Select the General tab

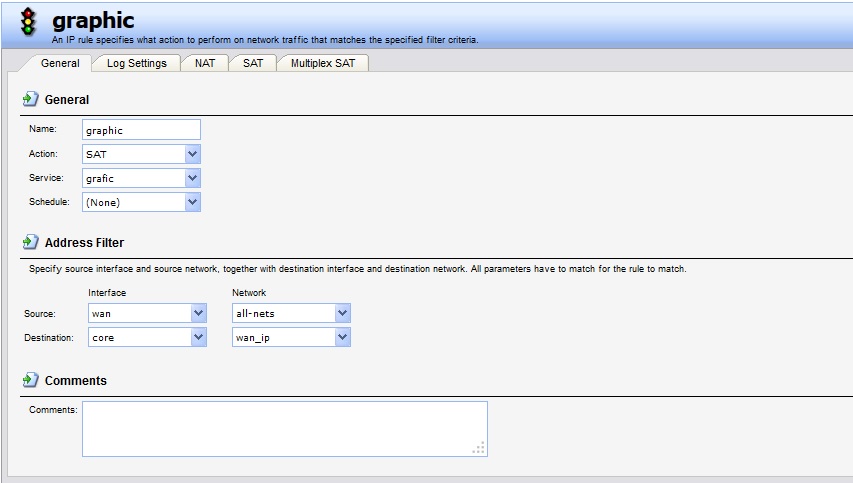click(x=60, y=63)
